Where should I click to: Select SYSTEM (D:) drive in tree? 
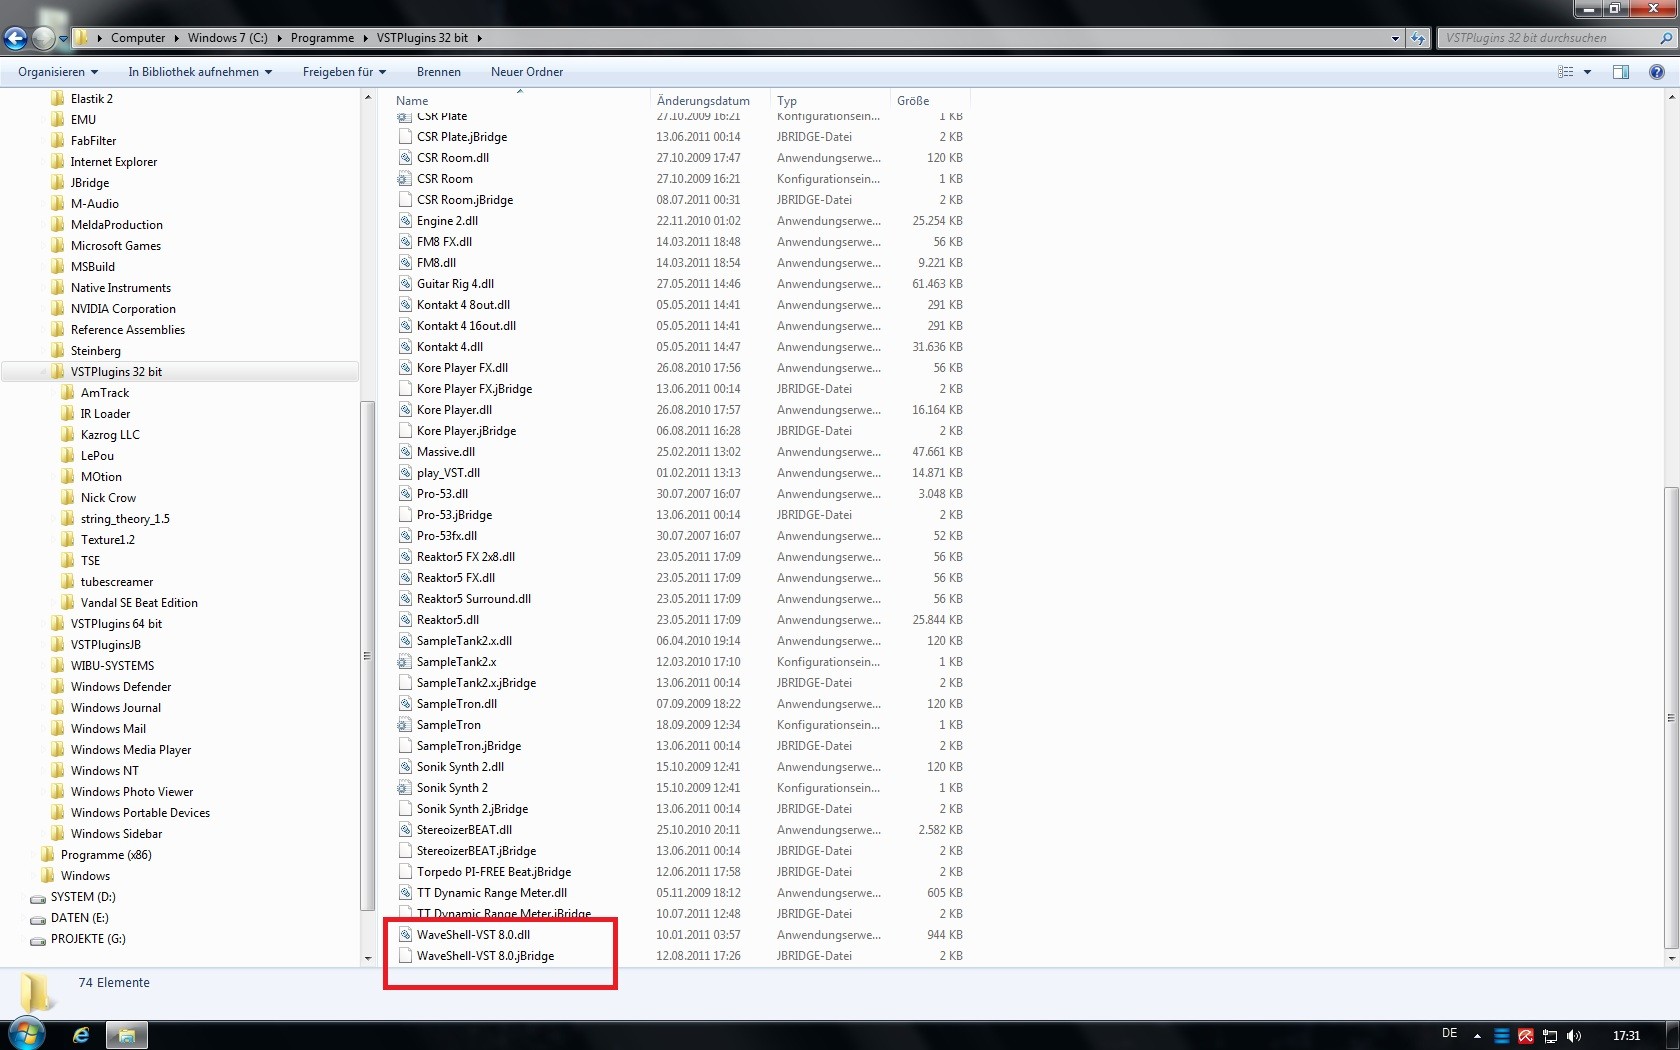point(83,897)
